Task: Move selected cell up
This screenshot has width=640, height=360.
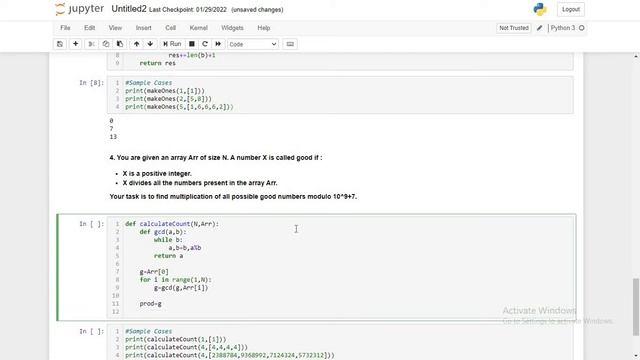Action: pyautogui.click(x=136, y=44)
